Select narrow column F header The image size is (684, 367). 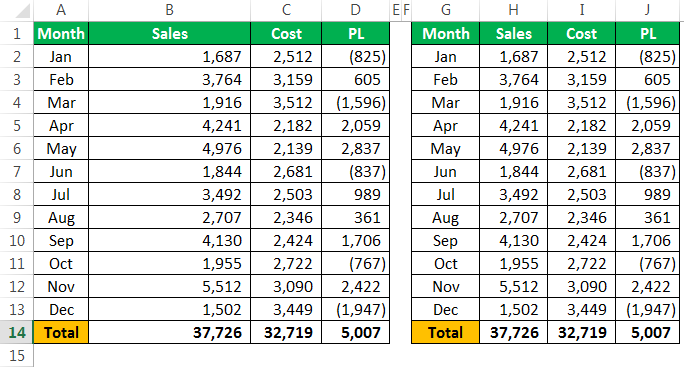point(406,10)
